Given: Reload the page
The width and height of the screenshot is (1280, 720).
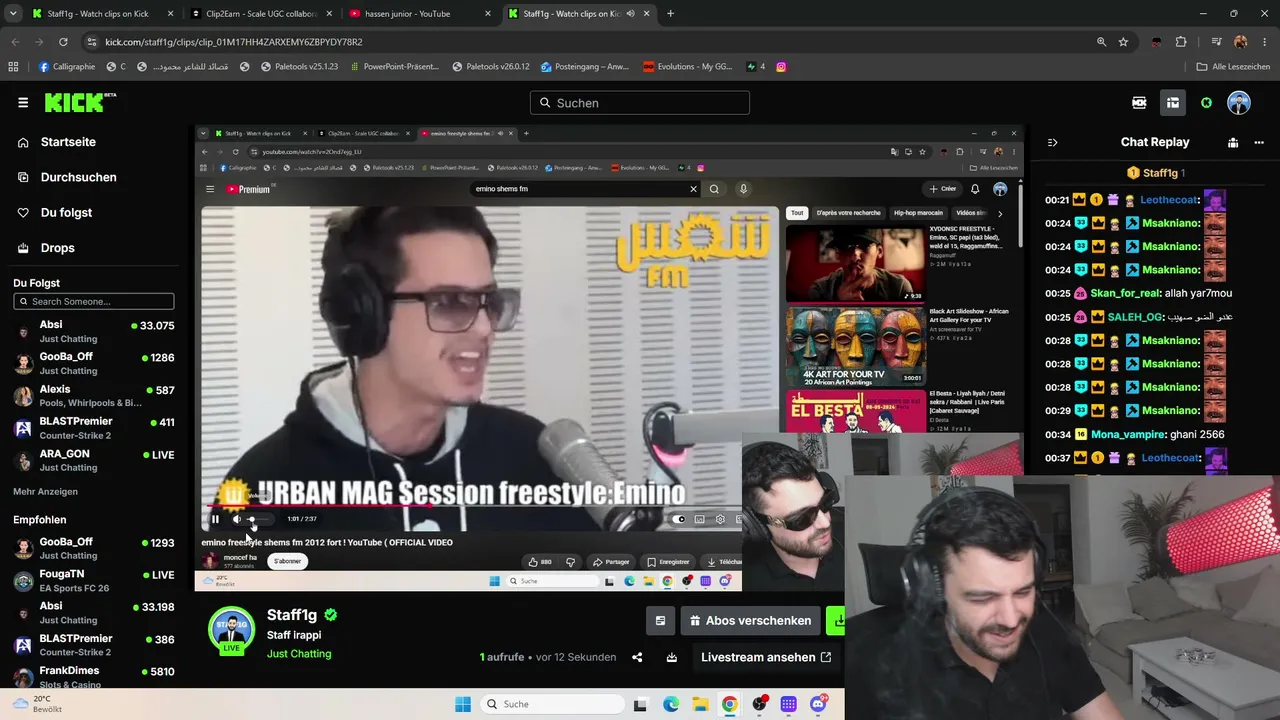Looking at the screenshot, I should (63, 42).
